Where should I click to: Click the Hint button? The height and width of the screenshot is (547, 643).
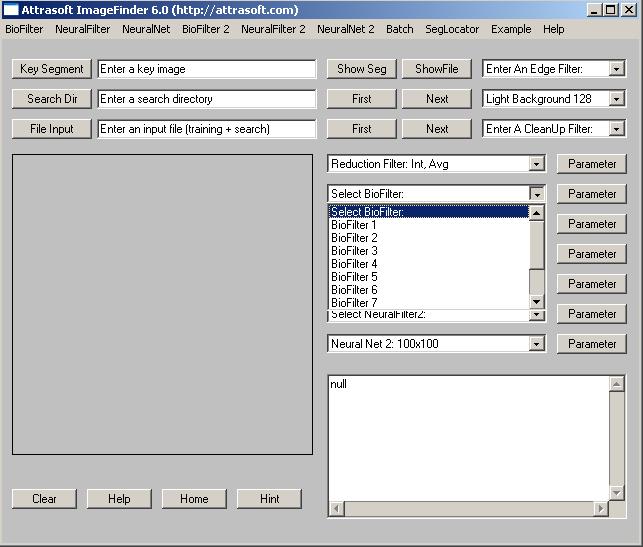pos(270,499)
